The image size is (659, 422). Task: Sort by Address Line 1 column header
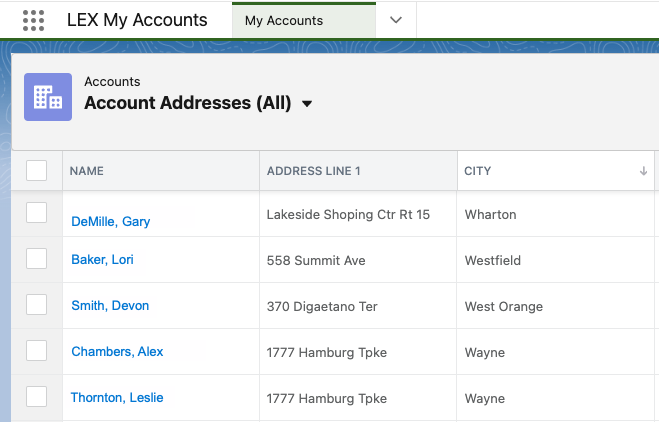coord(314,171)
